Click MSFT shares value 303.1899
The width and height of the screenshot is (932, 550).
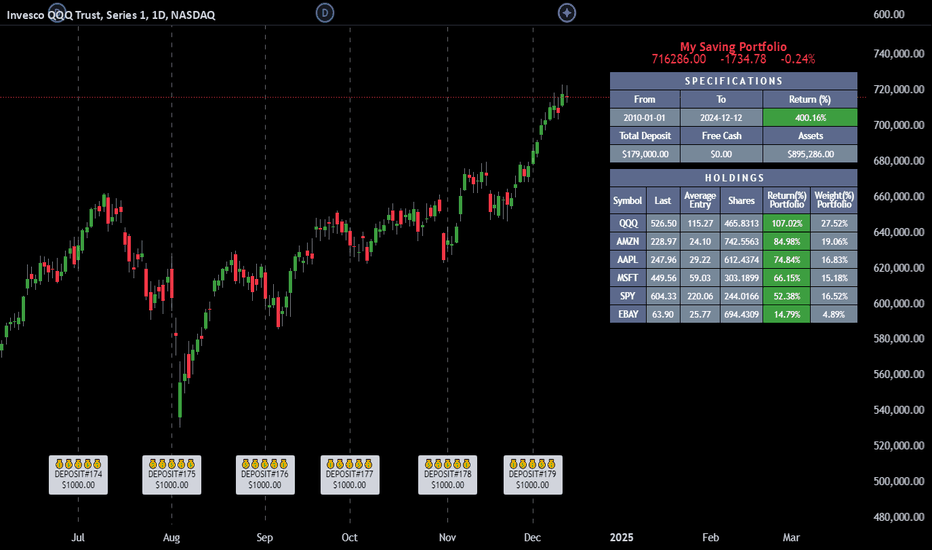coord(741,278)
